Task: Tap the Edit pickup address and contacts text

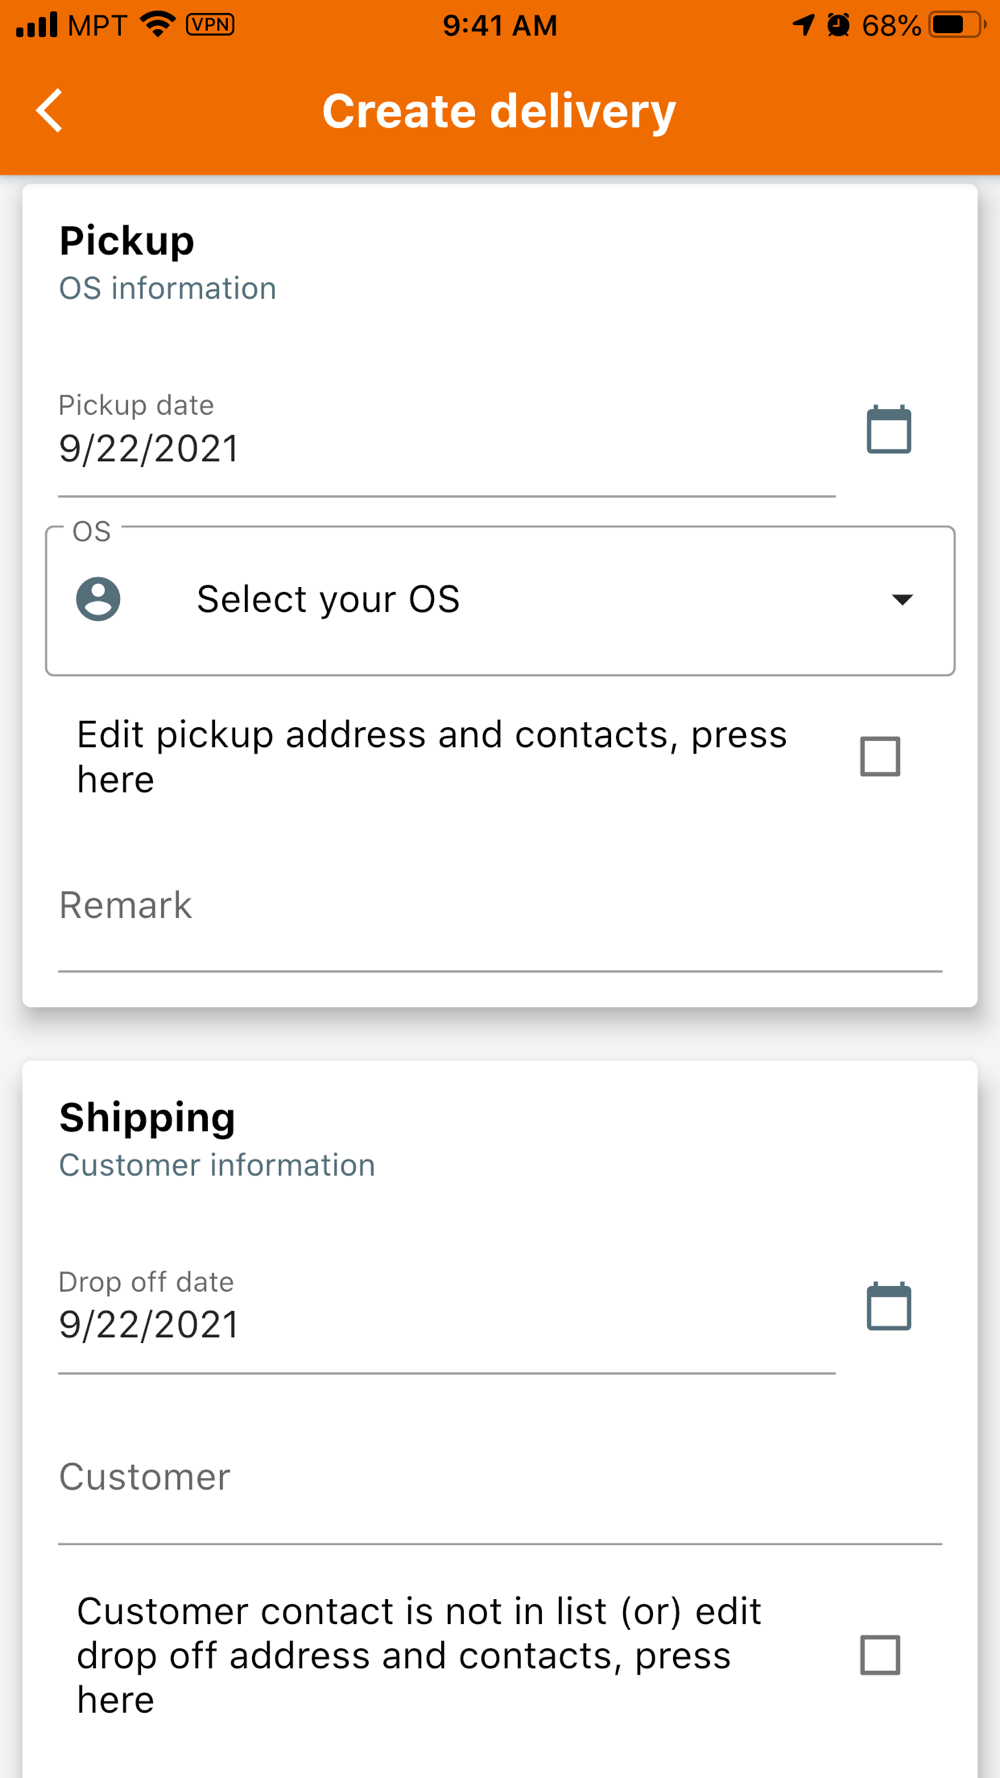Action: (432, 757)
